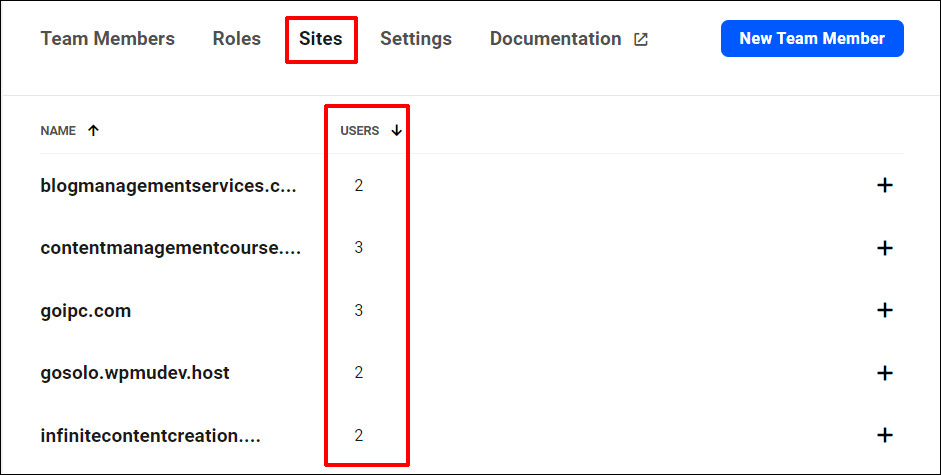This screenshot has height=475, width=941.
Task: Expand the gosolo.wpmudev.host row with plus icon
Action: tap(885, 373)
